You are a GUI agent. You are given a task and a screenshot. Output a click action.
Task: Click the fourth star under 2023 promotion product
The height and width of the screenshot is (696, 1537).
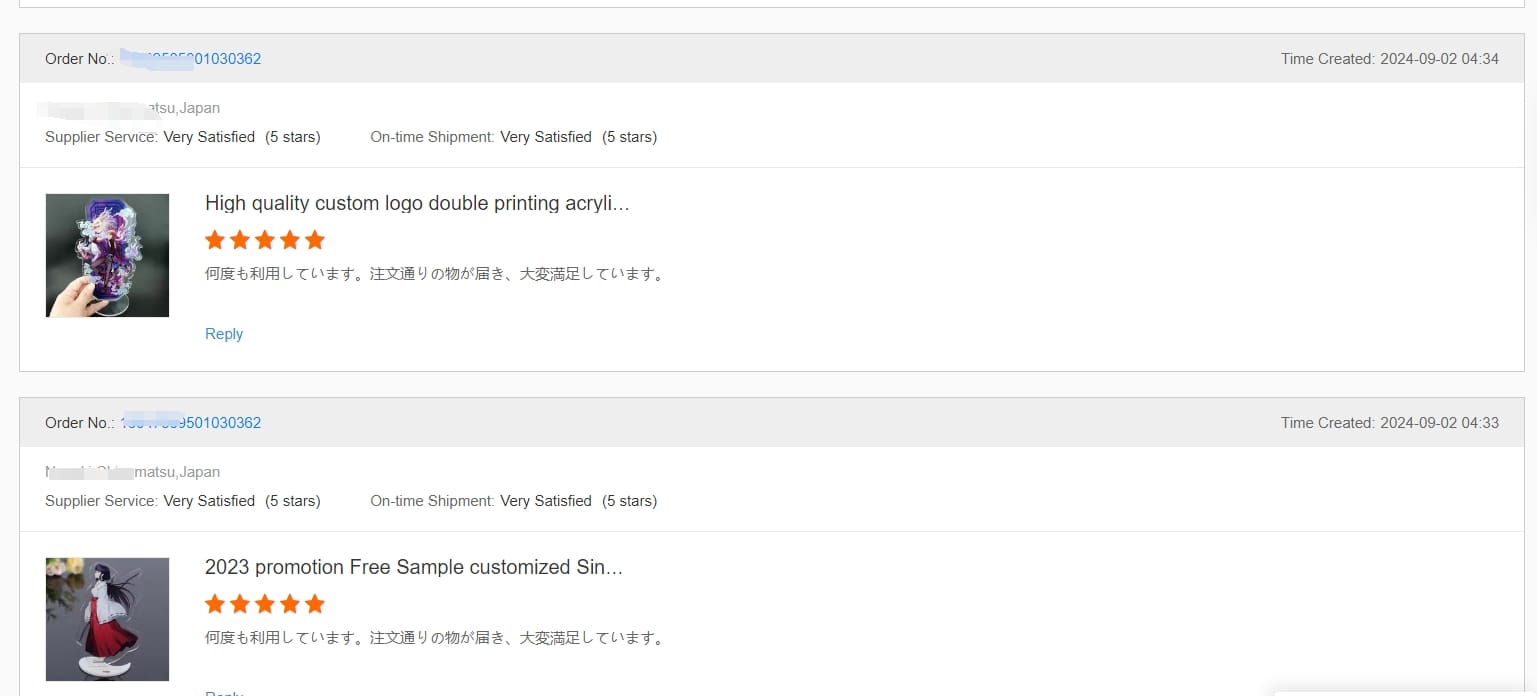tap(290, 604)
